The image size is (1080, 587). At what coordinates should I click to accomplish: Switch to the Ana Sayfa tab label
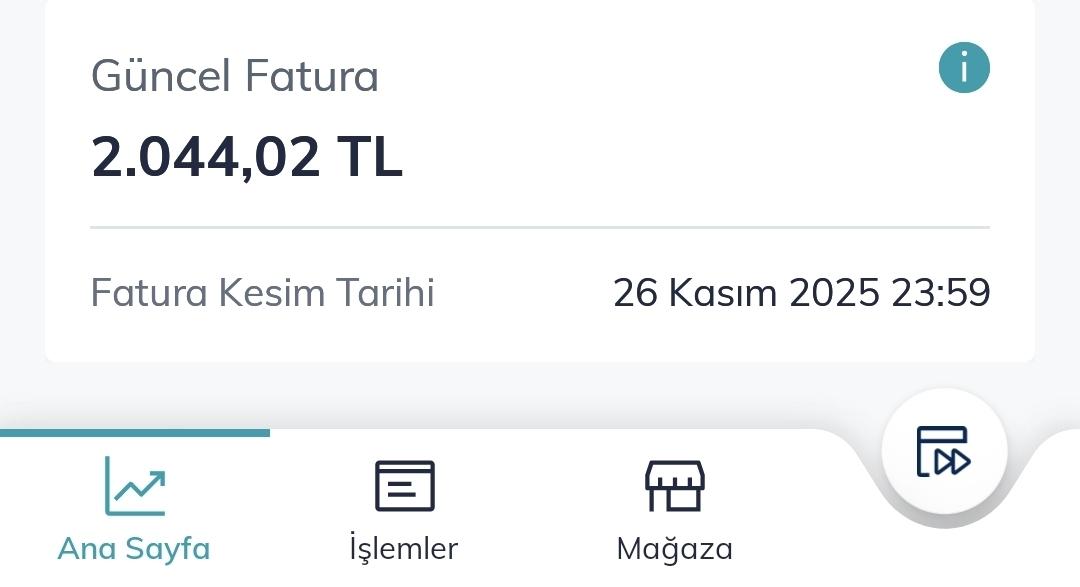[x=134, y=548]
